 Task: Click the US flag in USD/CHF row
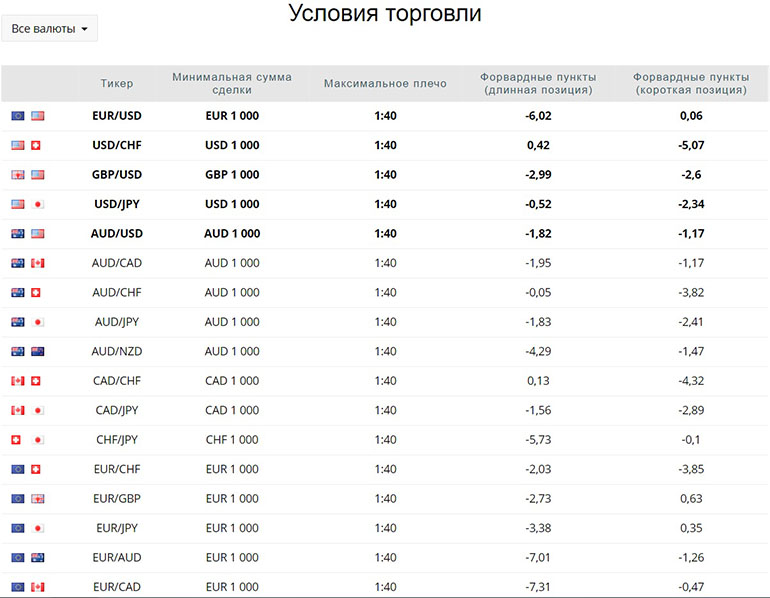(18, 145)
